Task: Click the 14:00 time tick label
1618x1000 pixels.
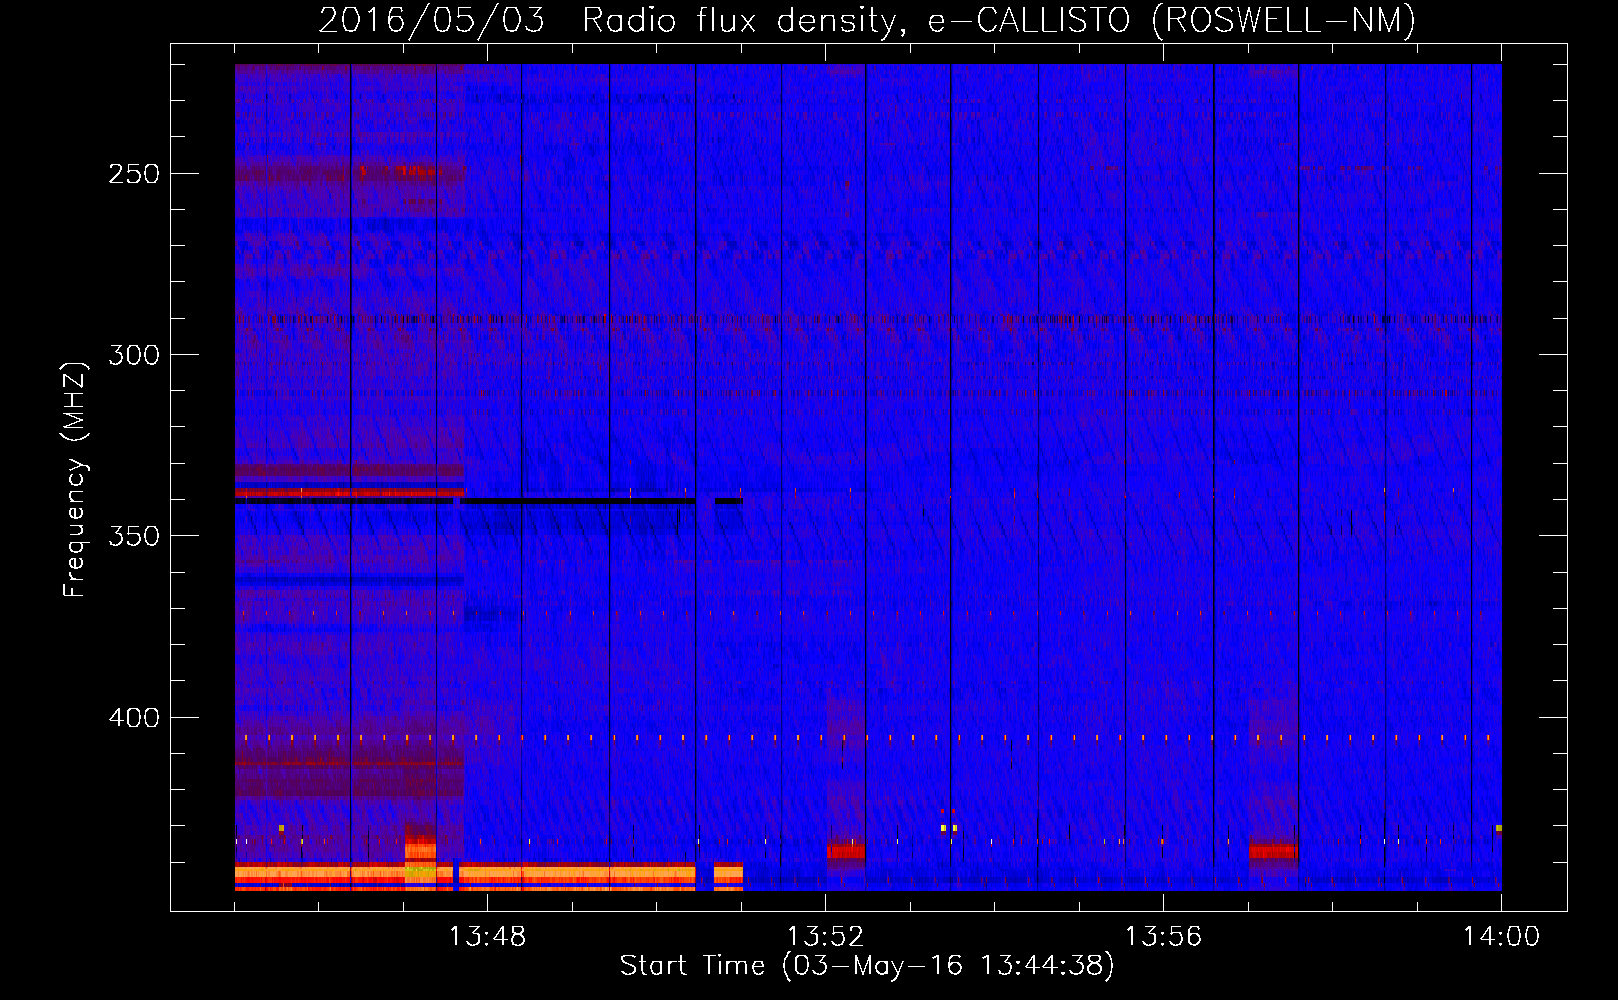Action: 1501,936
